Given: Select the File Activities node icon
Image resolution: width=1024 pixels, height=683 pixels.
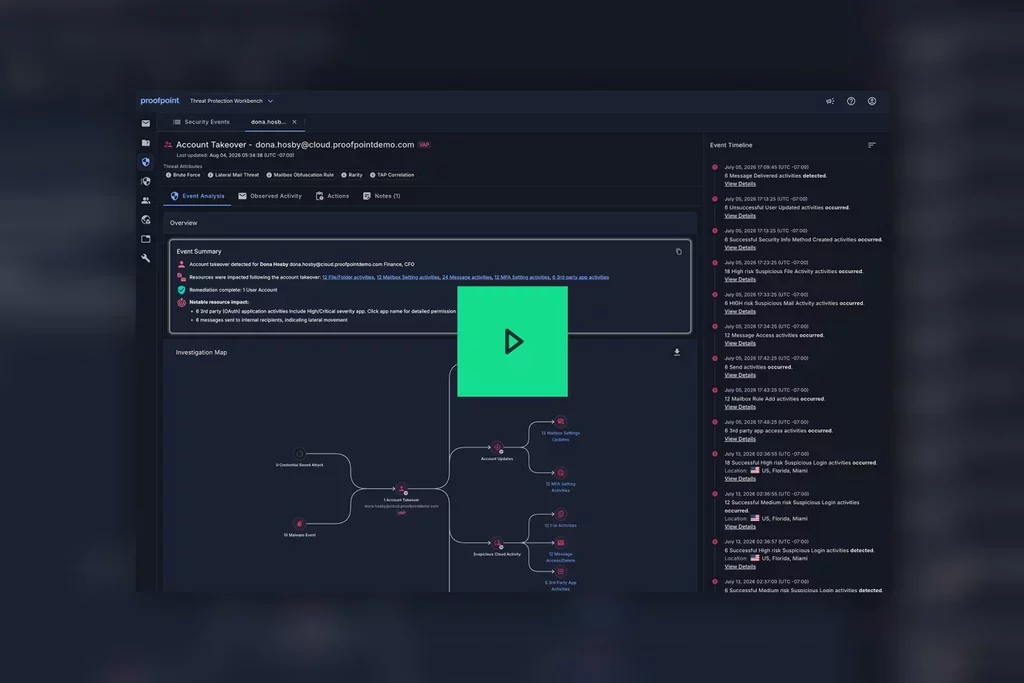Looking at the screenshot, I should [x=560, y=514].
